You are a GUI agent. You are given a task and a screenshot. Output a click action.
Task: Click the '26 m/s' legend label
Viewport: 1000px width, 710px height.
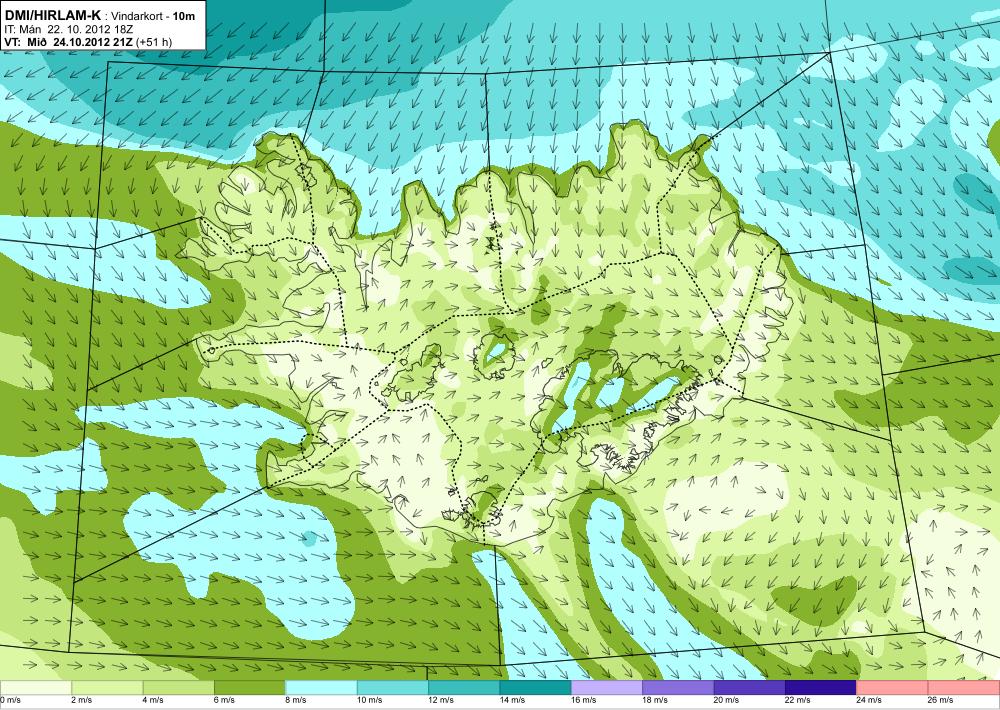point(941,700)
